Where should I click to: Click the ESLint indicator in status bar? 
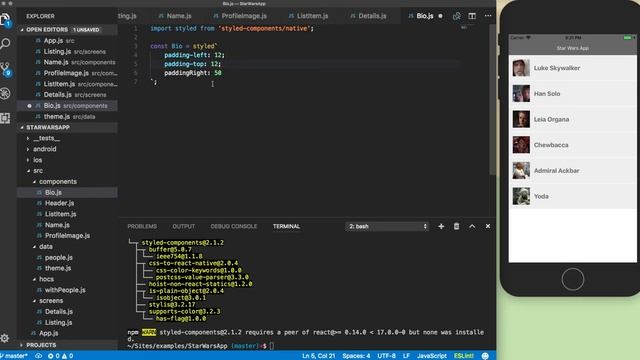click(464, 356)
